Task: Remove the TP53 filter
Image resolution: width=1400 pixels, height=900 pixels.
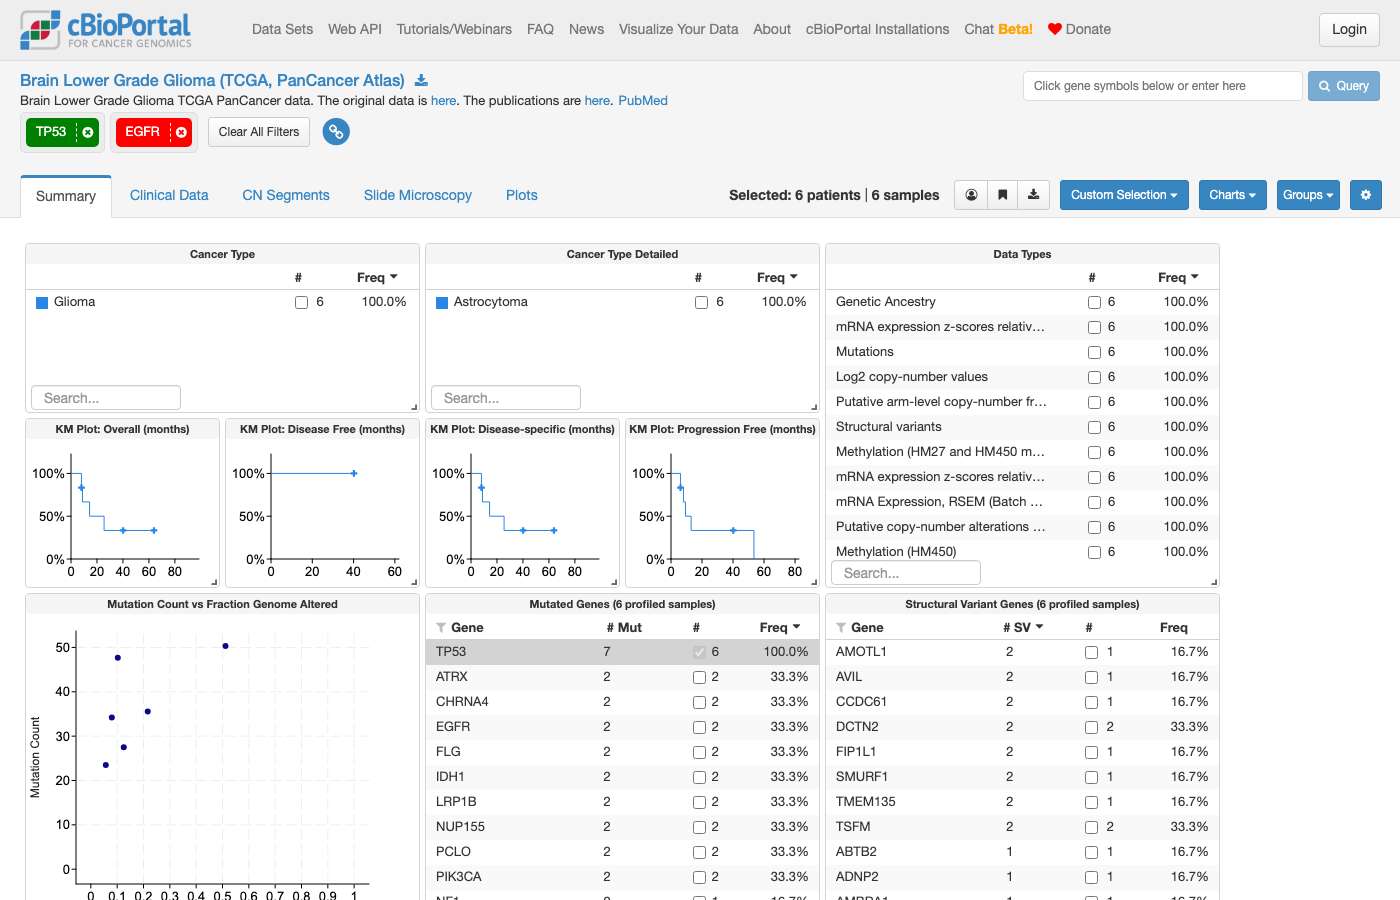Action: click(x=88, y=132)
